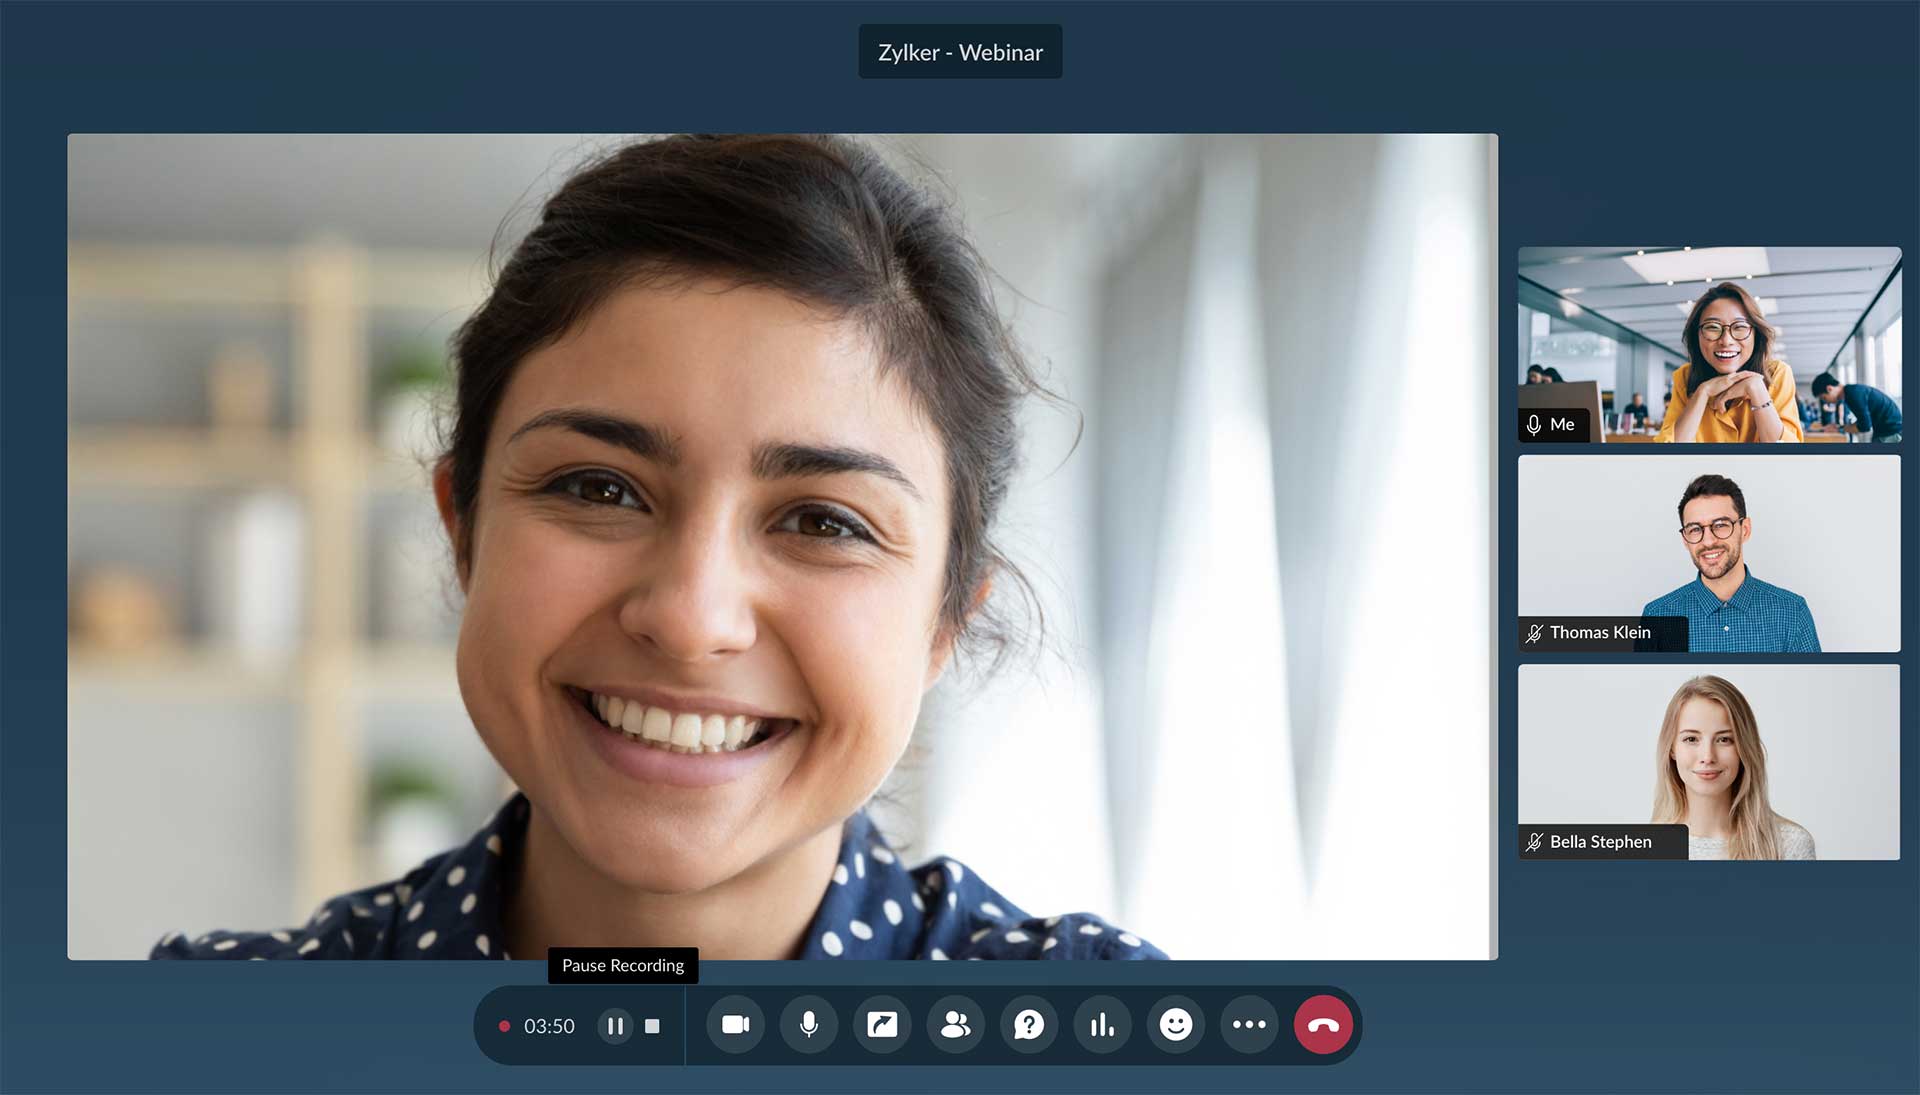
Task: Open the share screen option
Action: pos(882,1025)
